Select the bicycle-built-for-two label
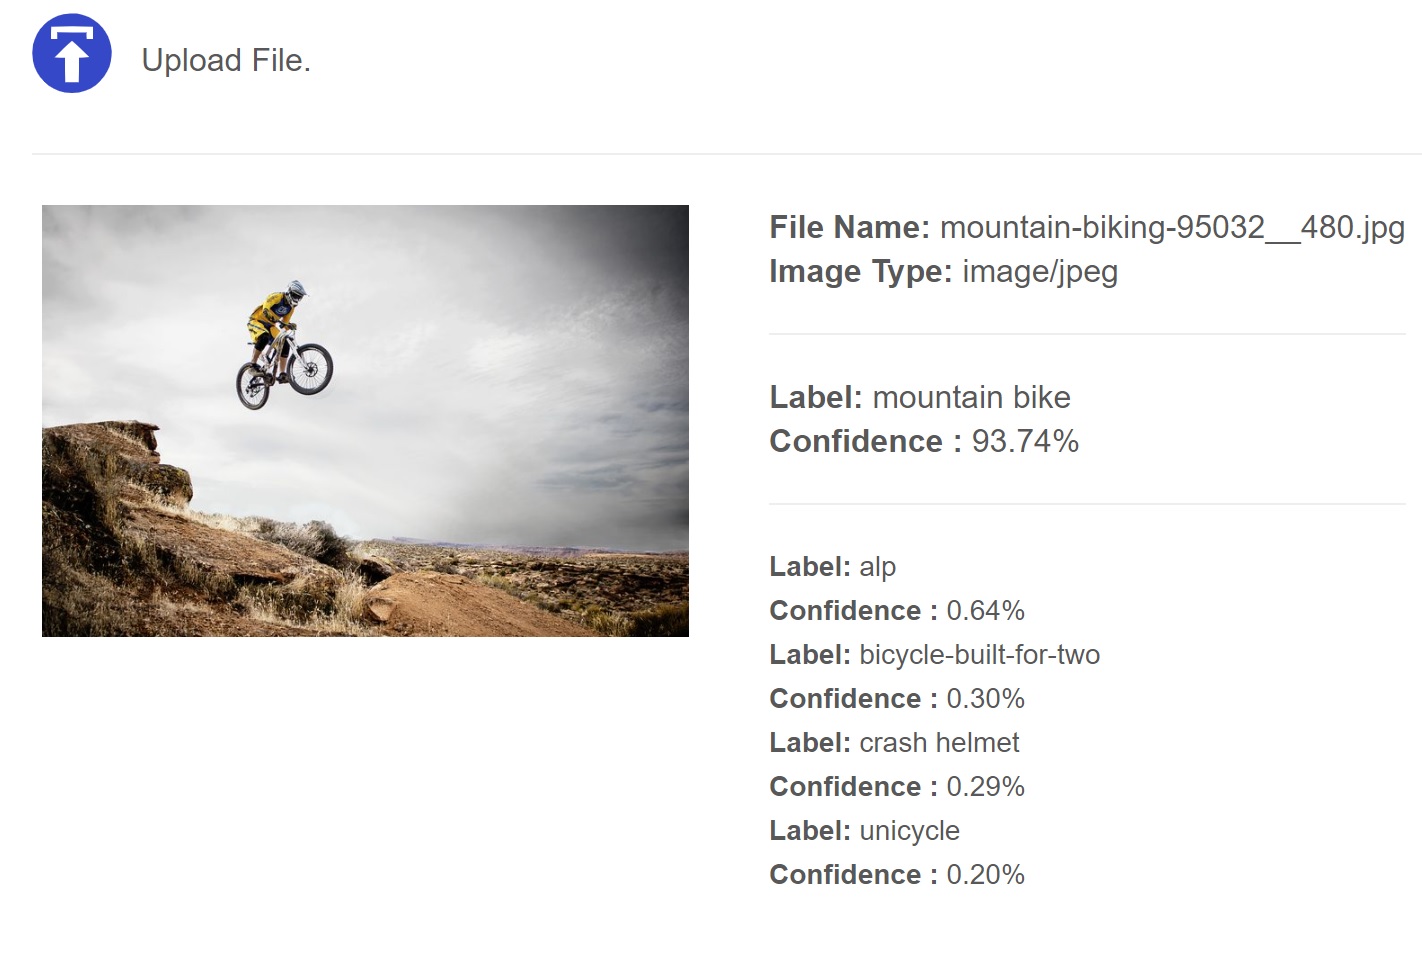 [x=979, y=655]
